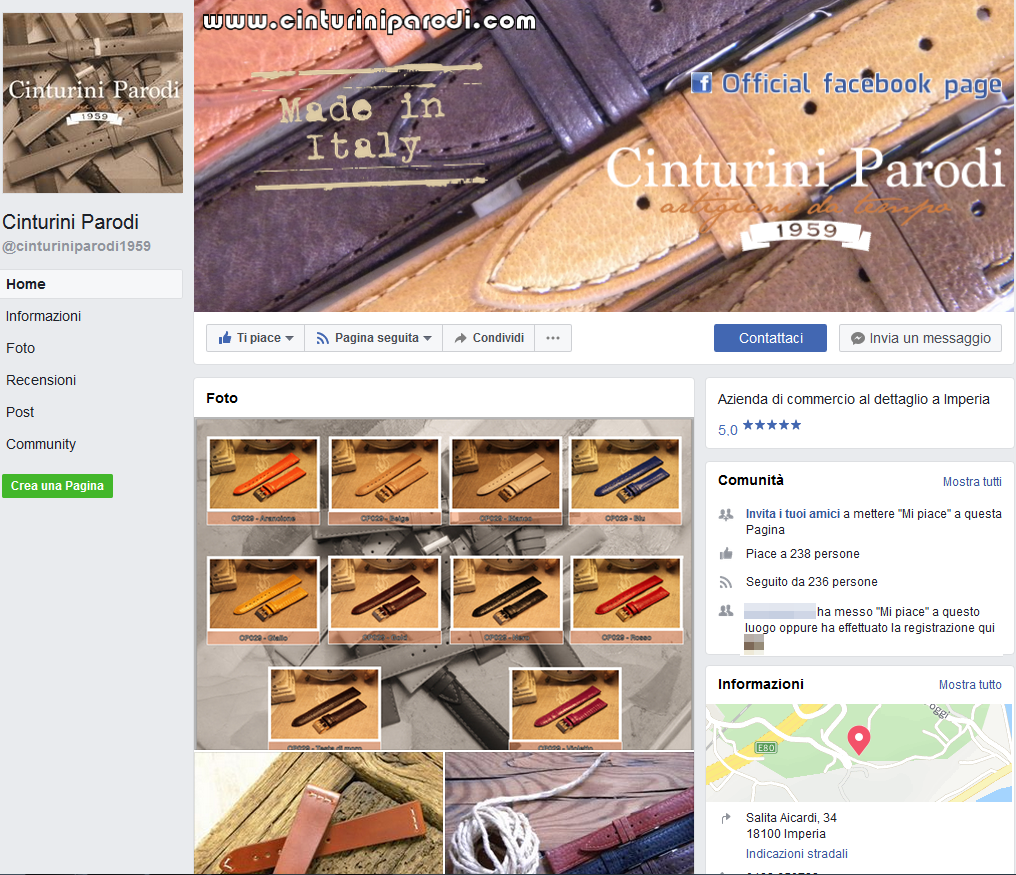Screen dimensions: 1016x875
Task: Open the orange Arancione strap photo
Action: pyautogui.click(x=263, y=480)
